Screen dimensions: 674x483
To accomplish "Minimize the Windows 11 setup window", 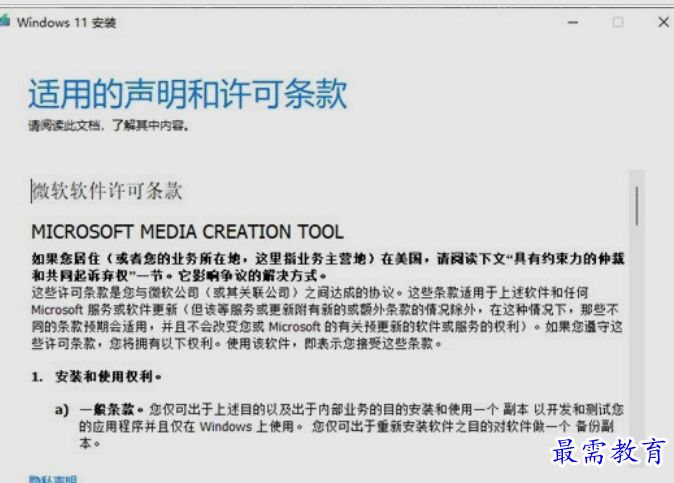I will tap(573, 22).
